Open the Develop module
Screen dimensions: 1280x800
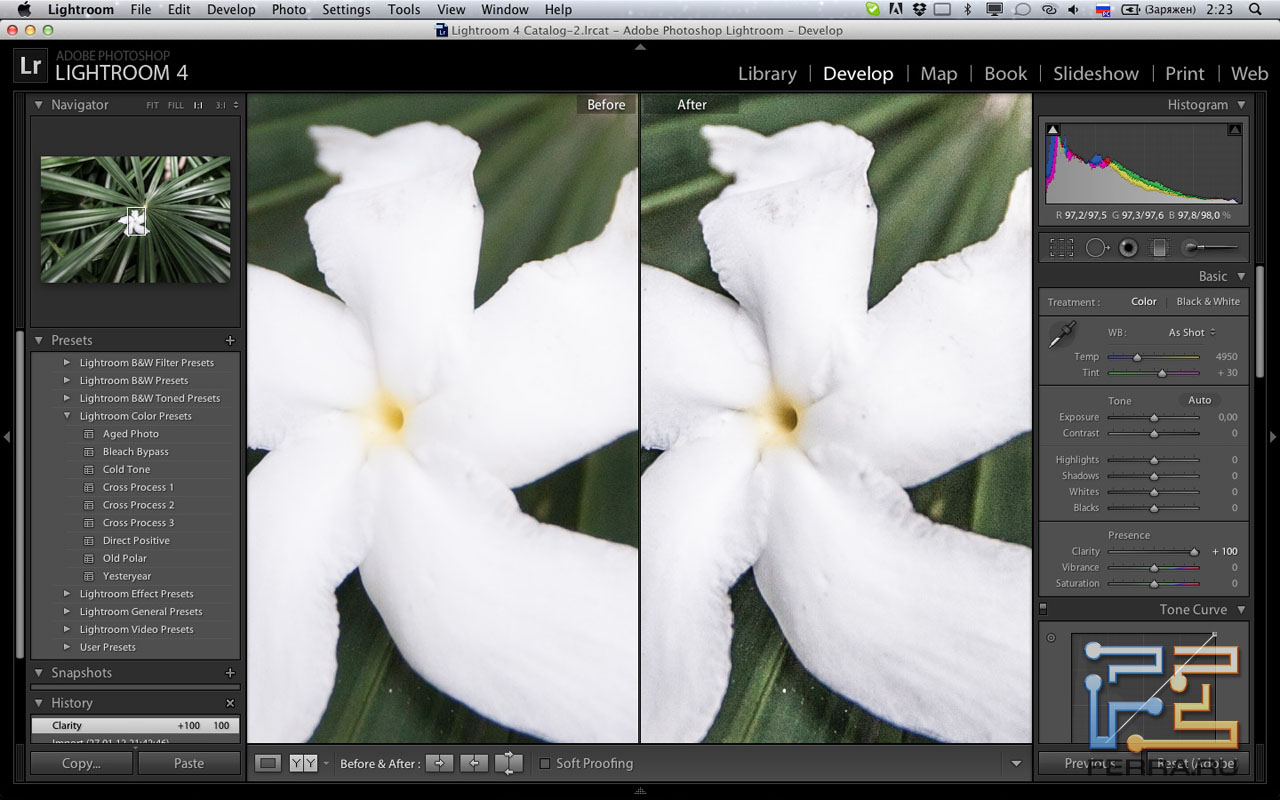[858, 73]
